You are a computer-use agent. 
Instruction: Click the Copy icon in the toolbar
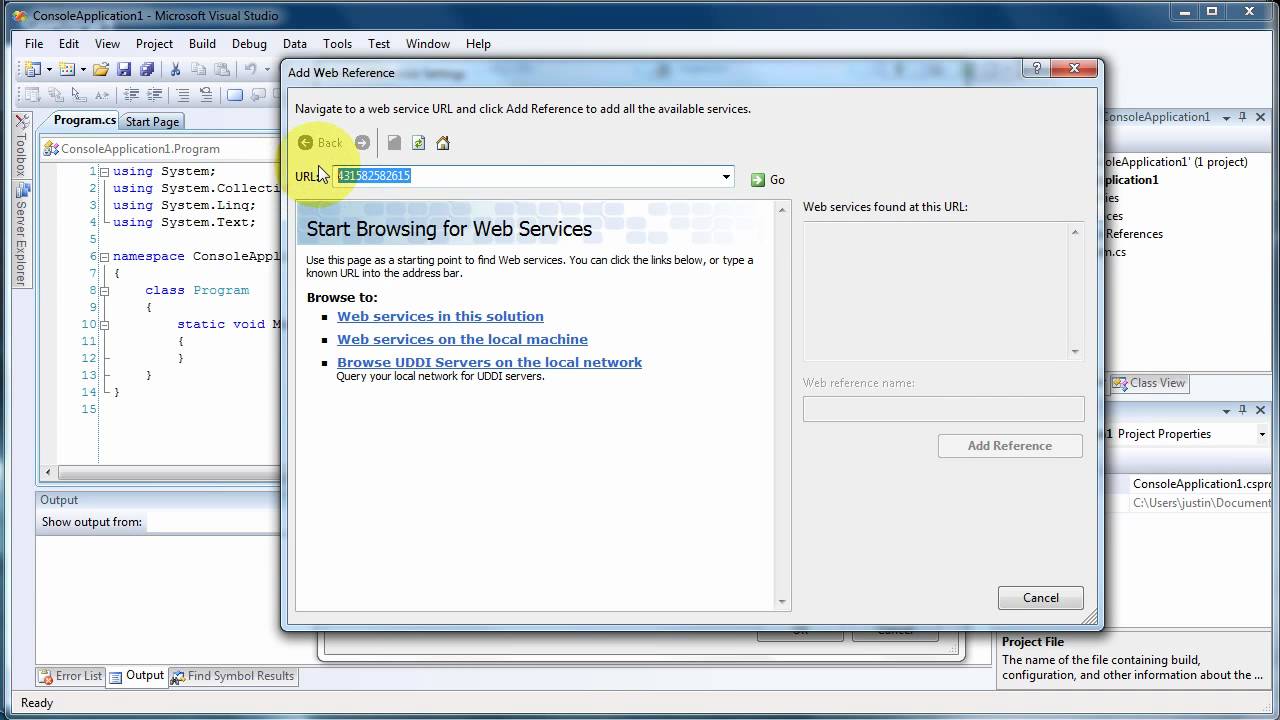[x=199, y=69]
